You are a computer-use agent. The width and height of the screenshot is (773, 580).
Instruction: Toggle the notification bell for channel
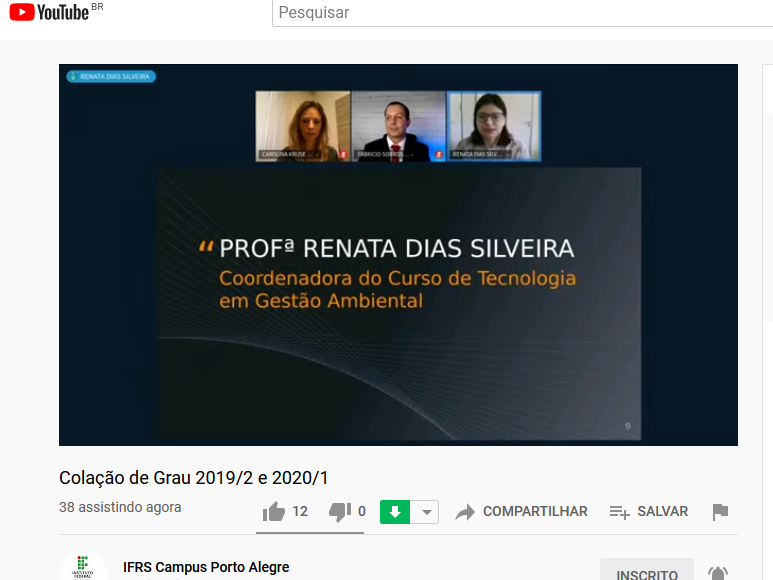[x=717, y=574]
